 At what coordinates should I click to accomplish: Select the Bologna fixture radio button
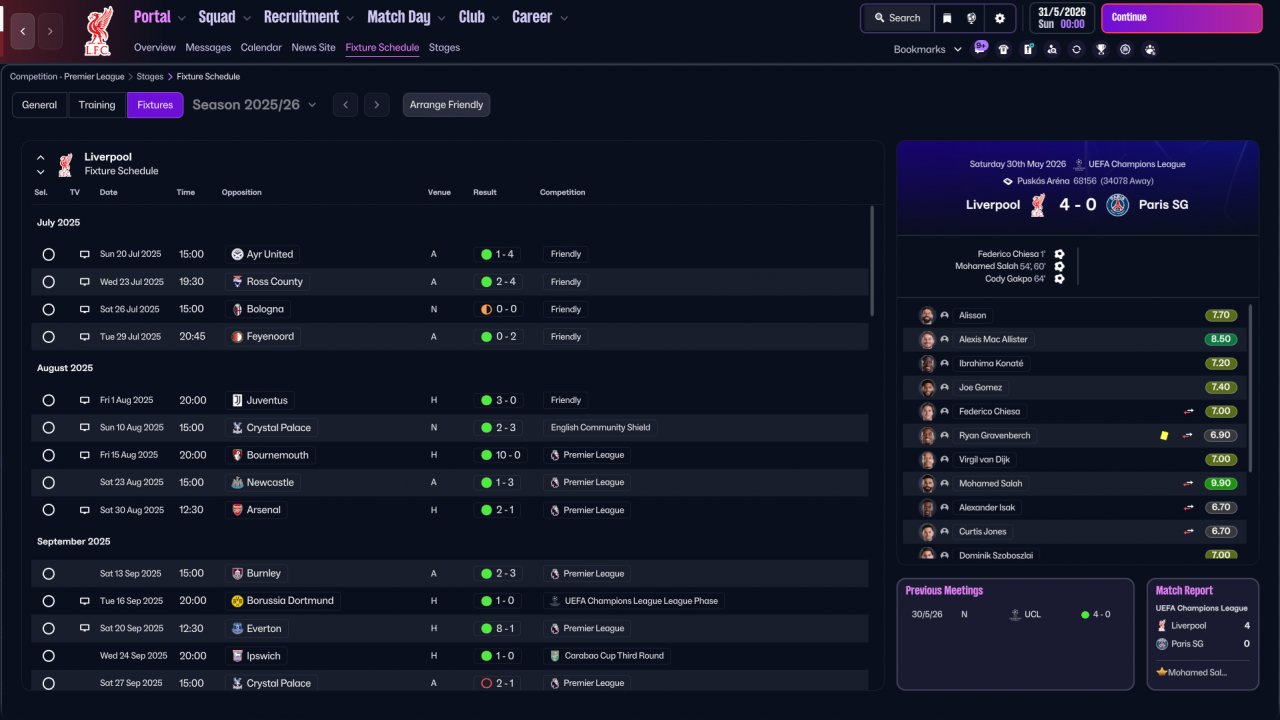coord(48,309)
